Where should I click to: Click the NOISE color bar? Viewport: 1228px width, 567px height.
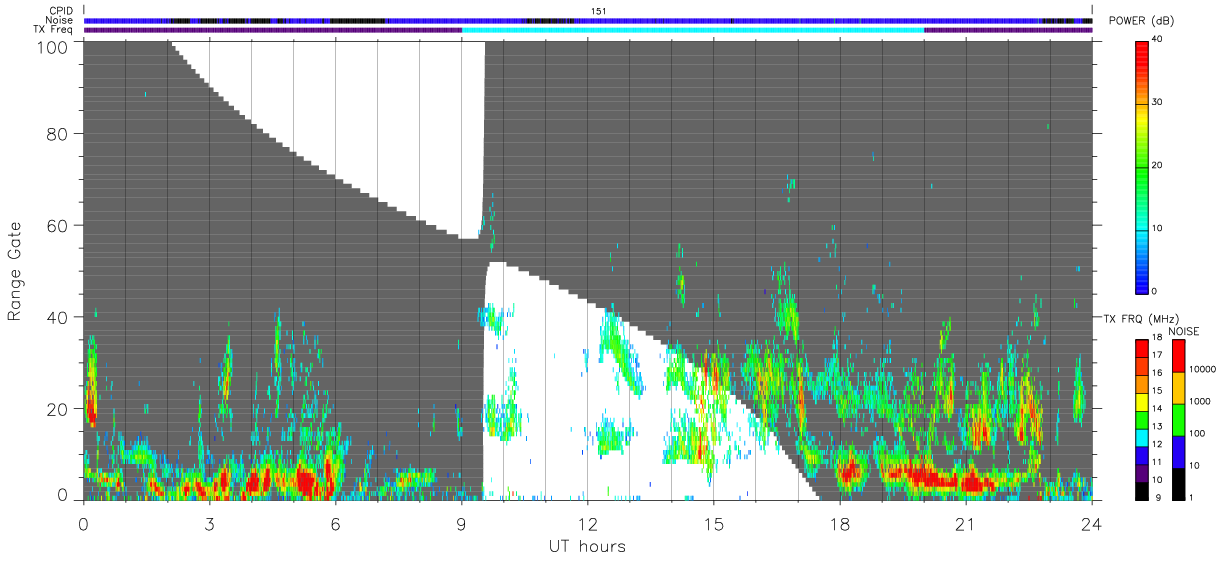(1179, 419)
